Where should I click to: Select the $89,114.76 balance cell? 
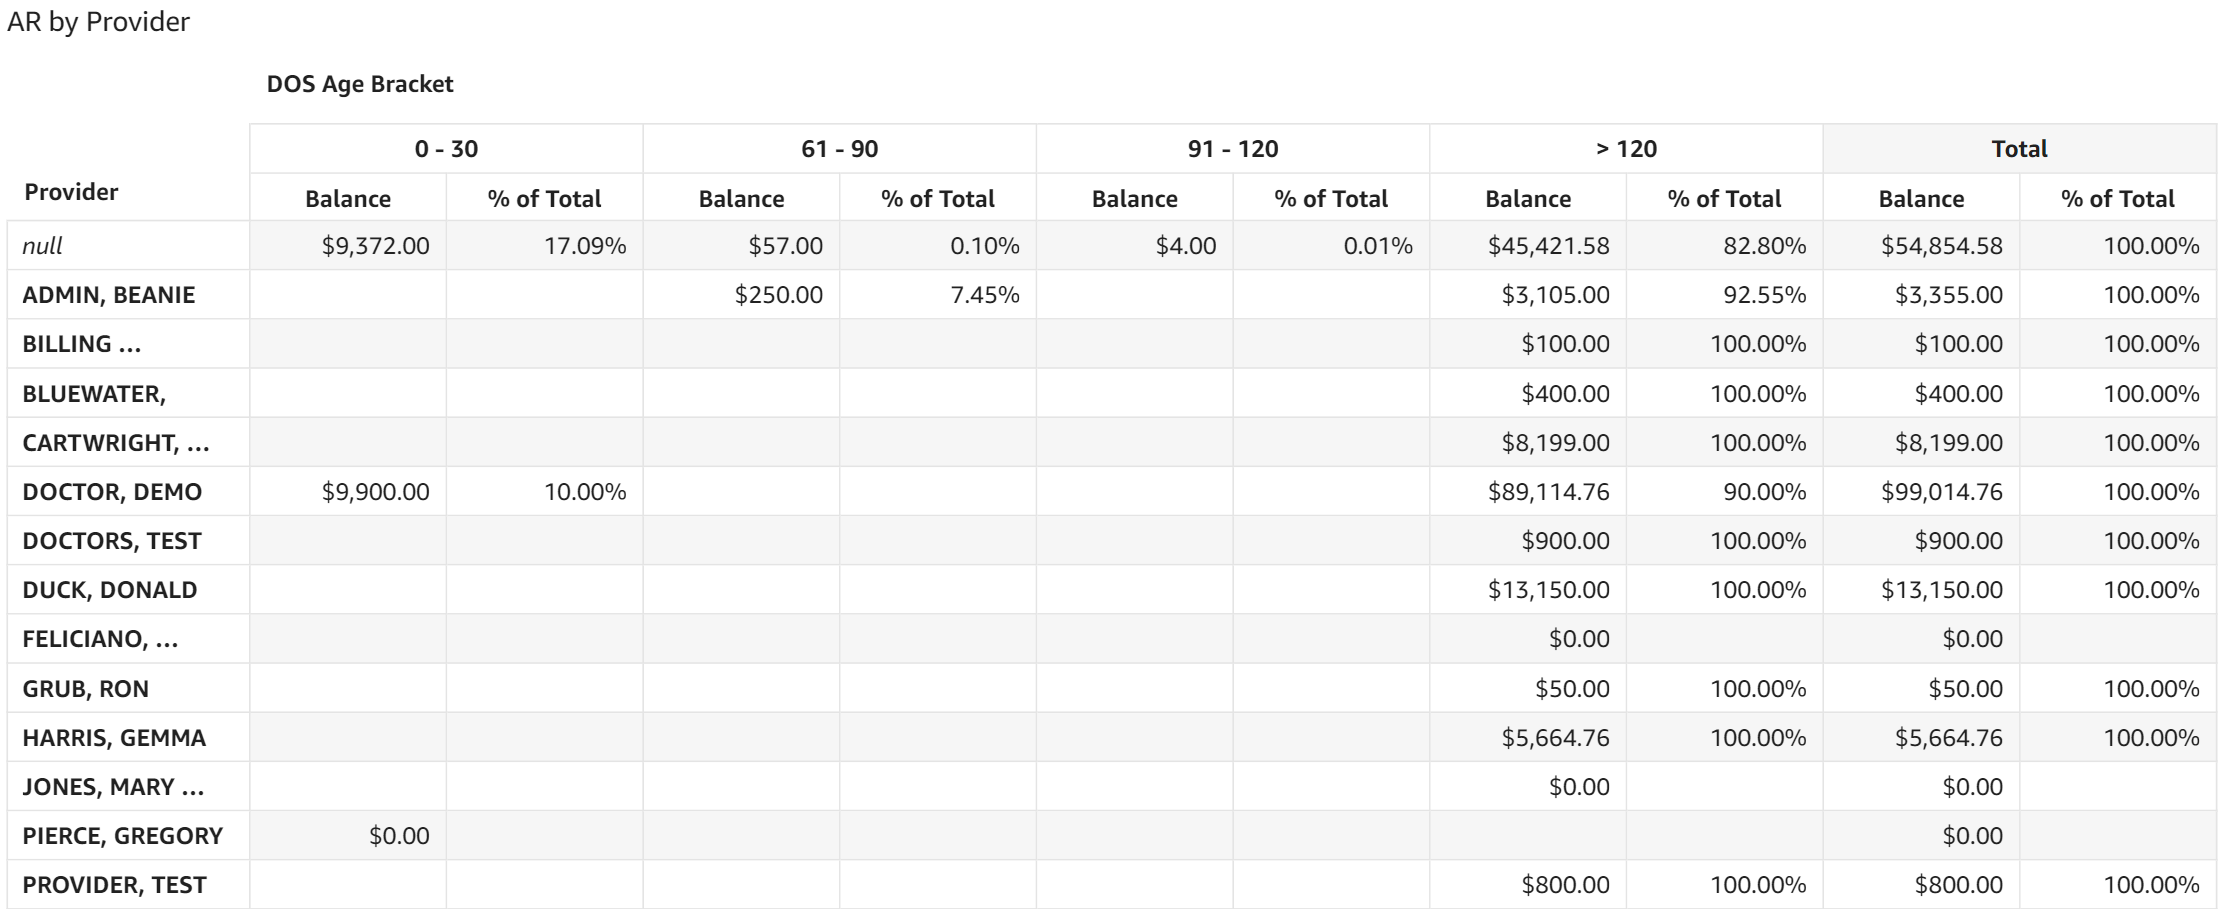tap(1548, 492)
